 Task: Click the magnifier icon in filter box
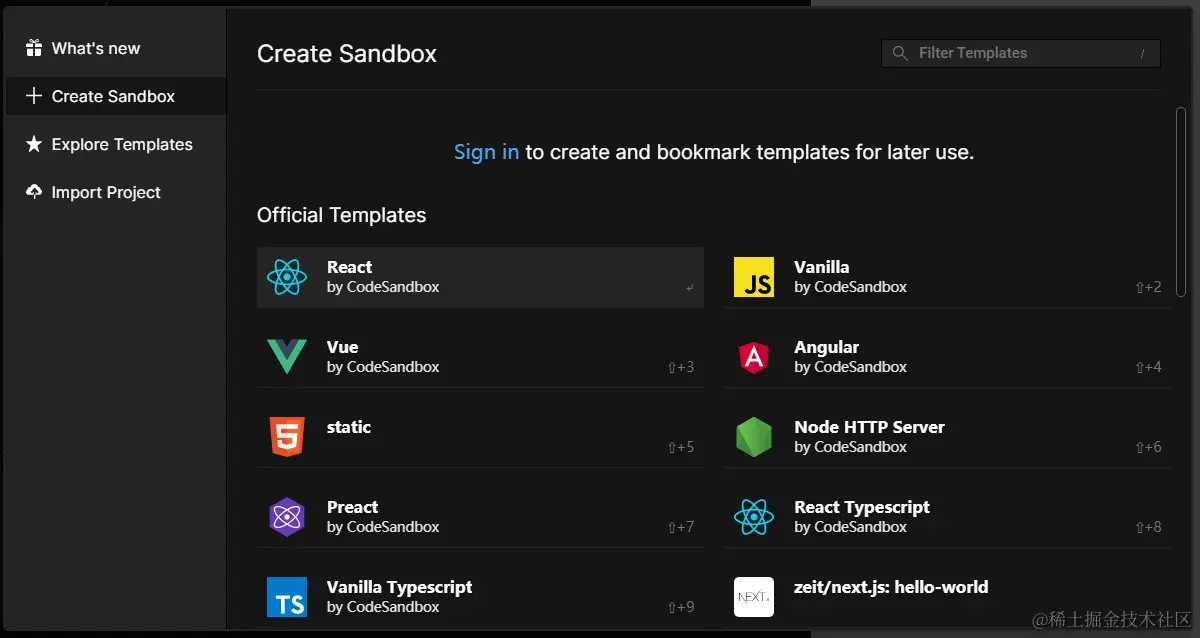[900, 53]
